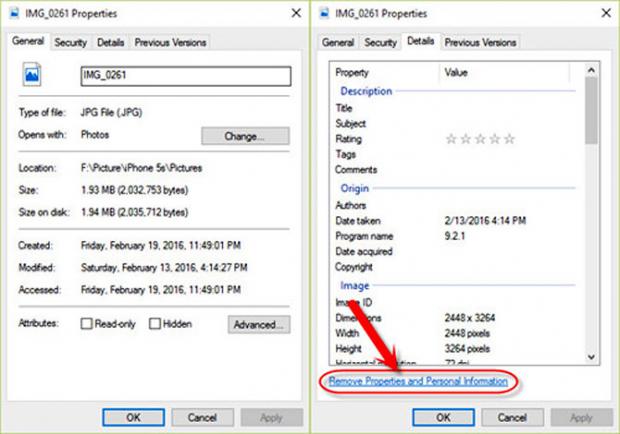The width and height of the screenshot is (620, 434).
Task: Close the left Properties dialog
Action: click(295, 13)
